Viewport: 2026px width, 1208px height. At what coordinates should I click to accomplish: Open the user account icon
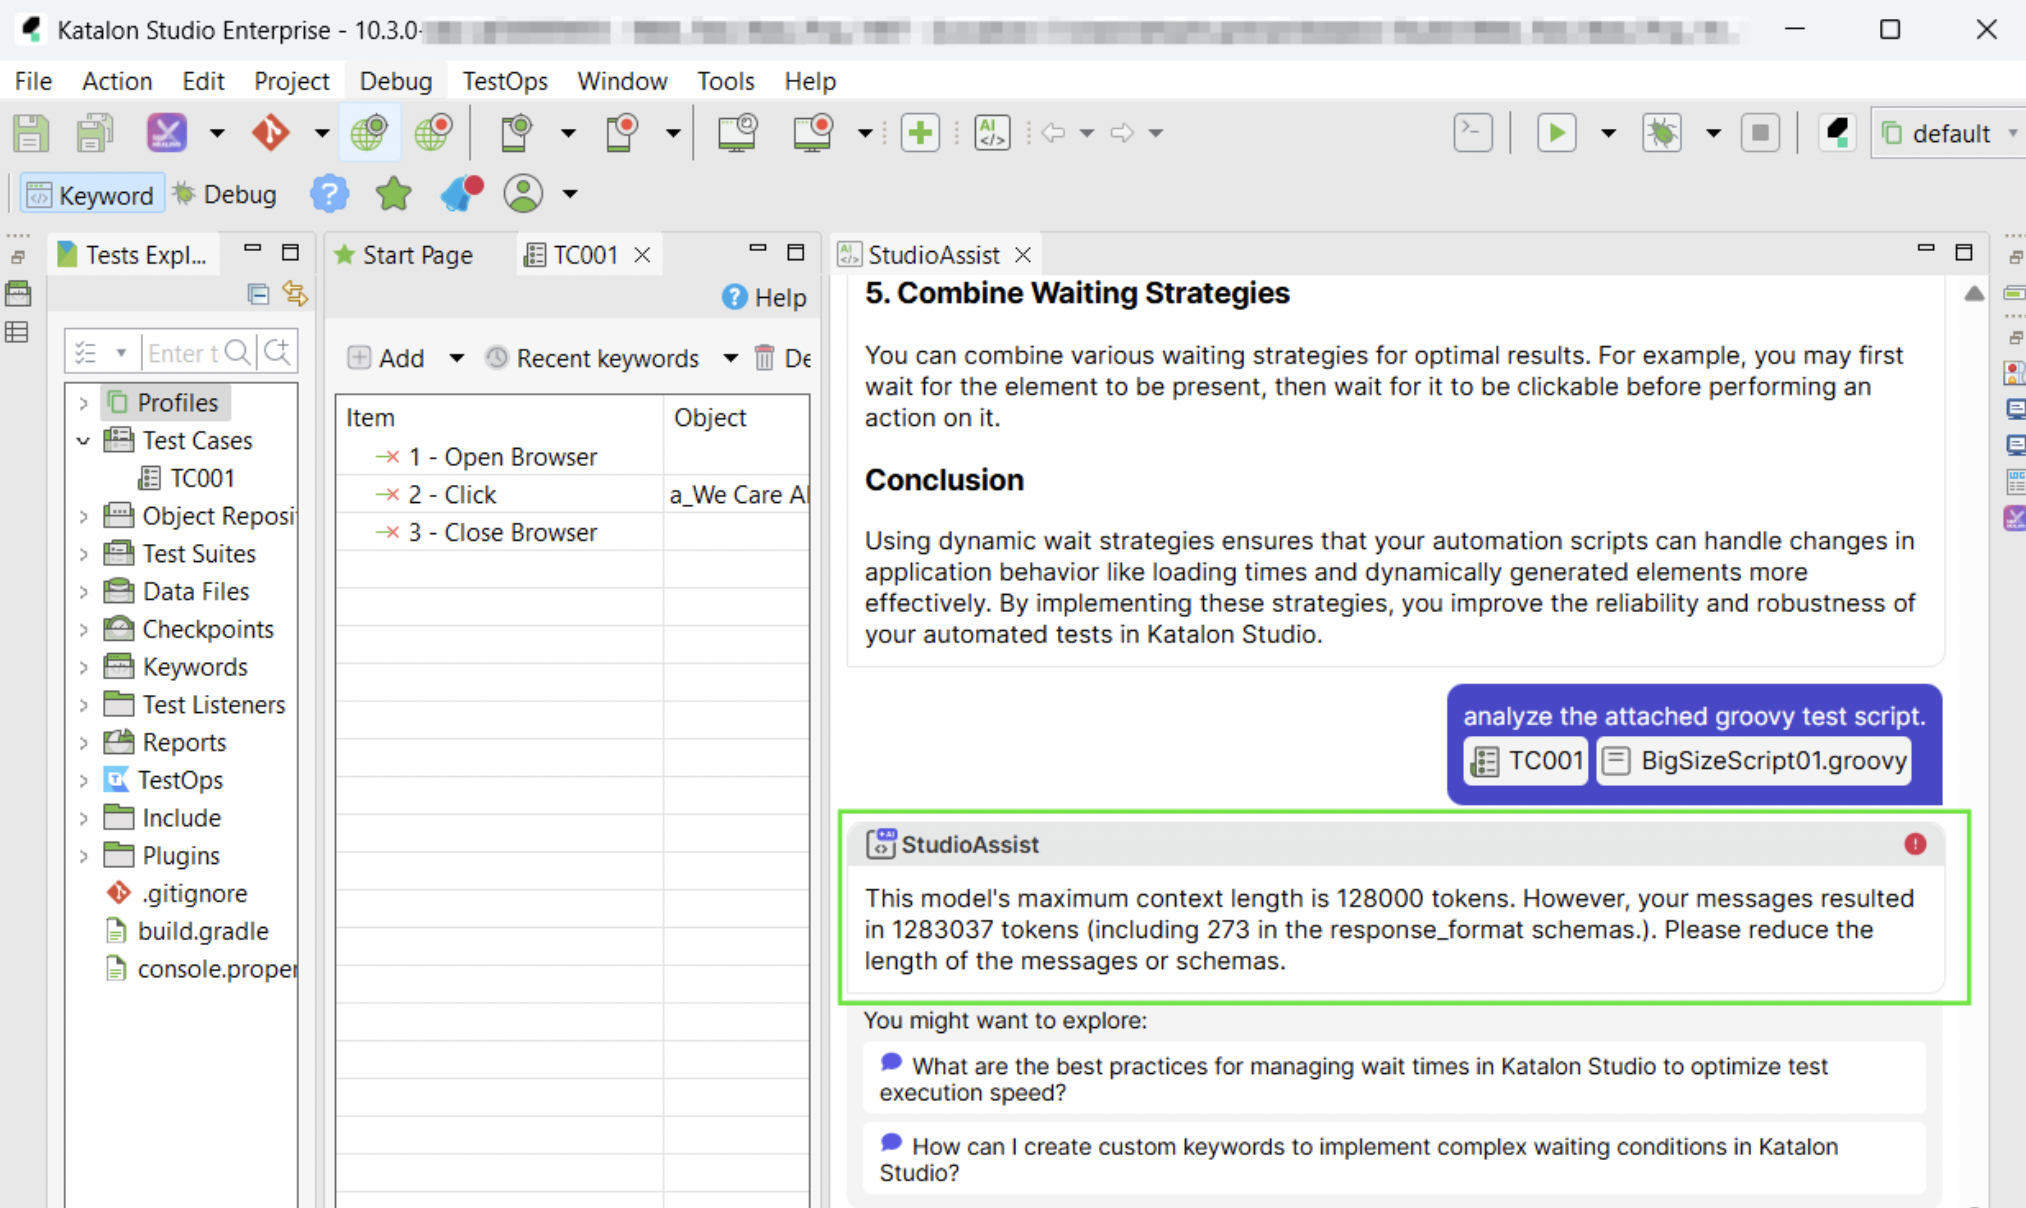click(x=523, y=194)
